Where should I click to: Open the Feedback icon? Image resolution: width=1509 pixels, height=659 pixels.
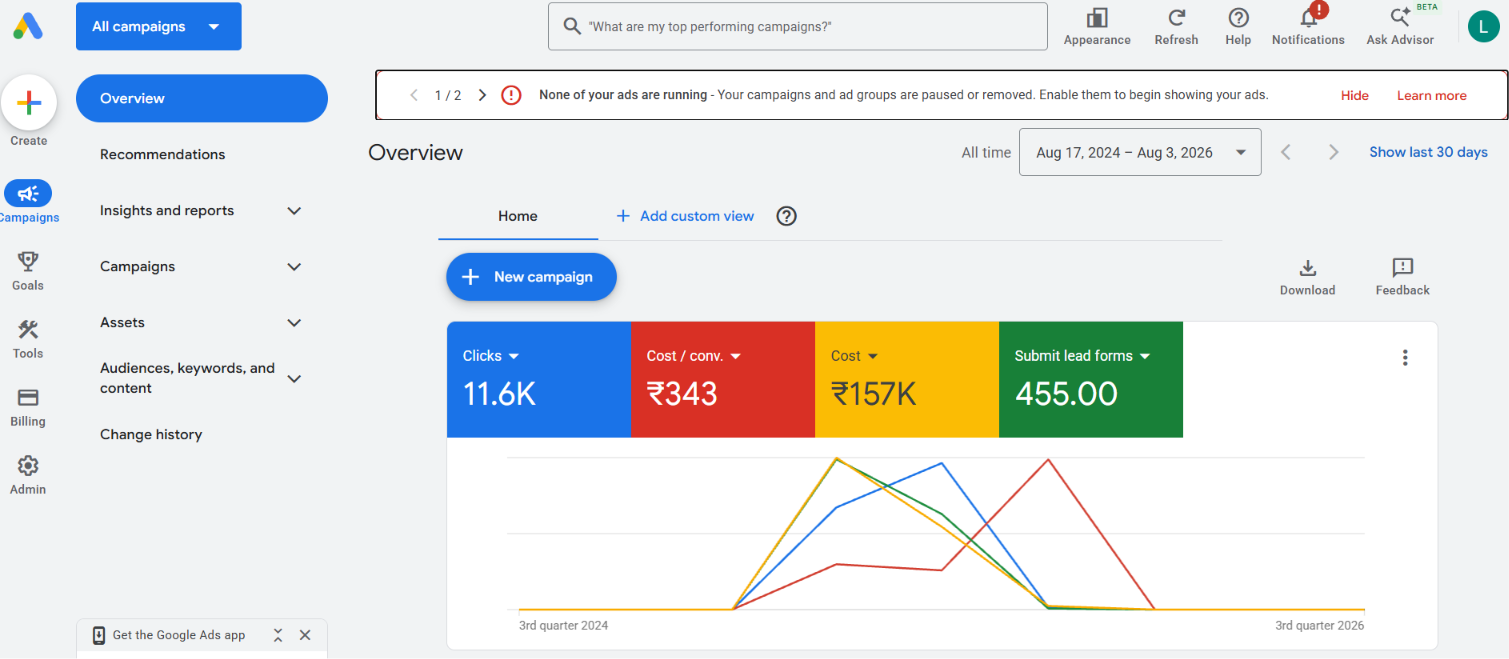1402,267
